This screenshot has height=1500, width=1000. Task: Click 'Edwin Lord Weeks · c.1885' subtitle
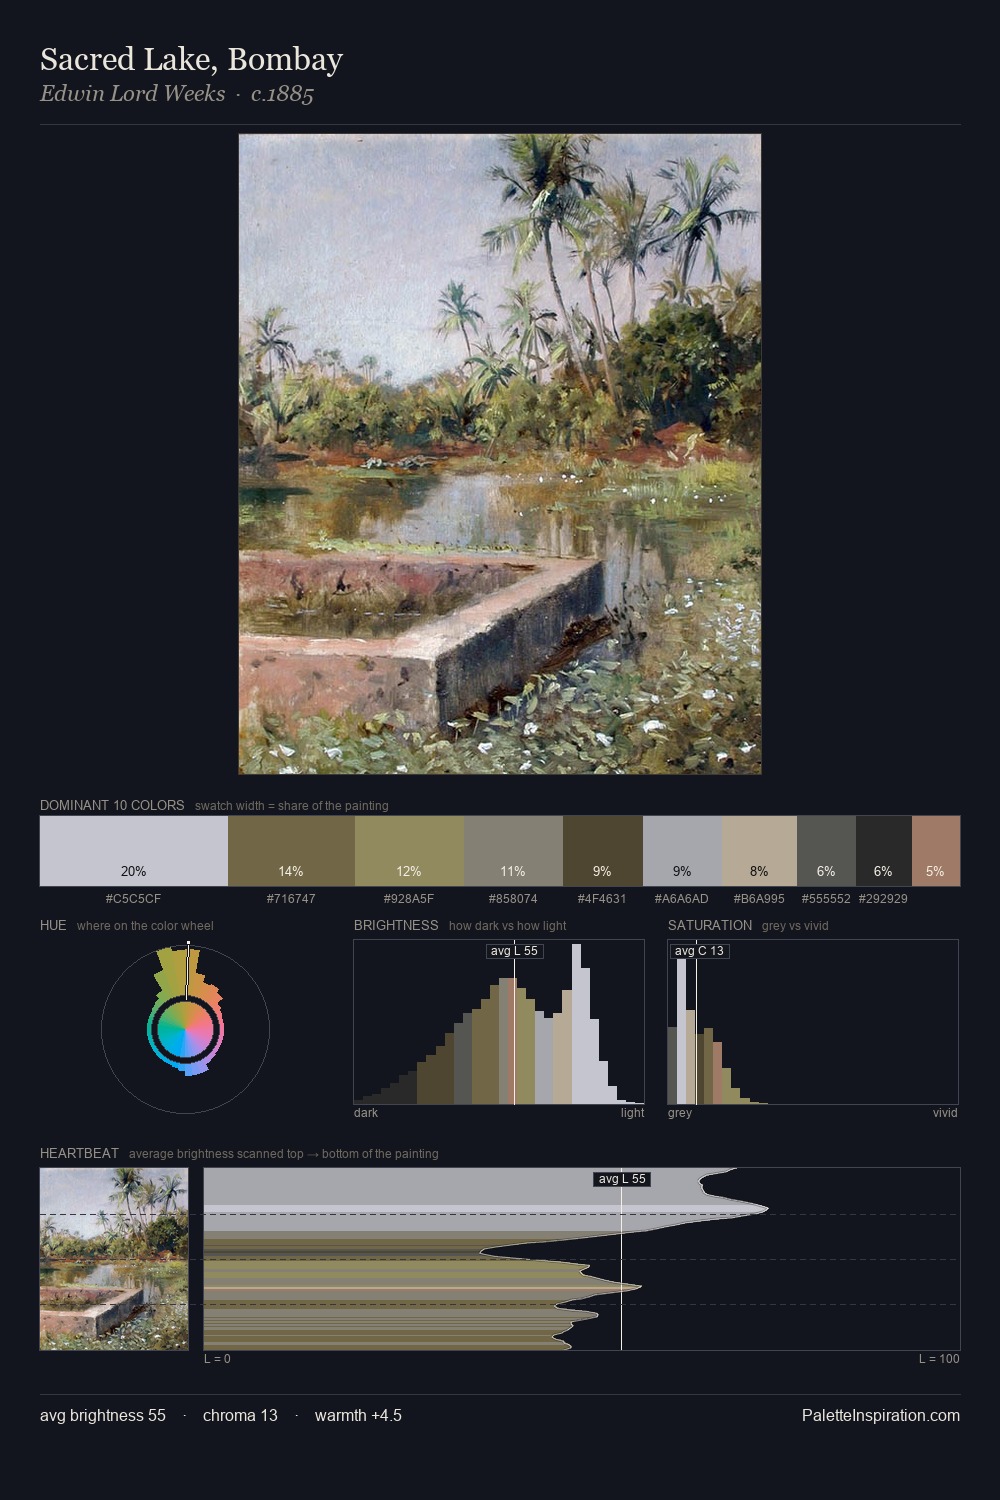click(177, 94)
